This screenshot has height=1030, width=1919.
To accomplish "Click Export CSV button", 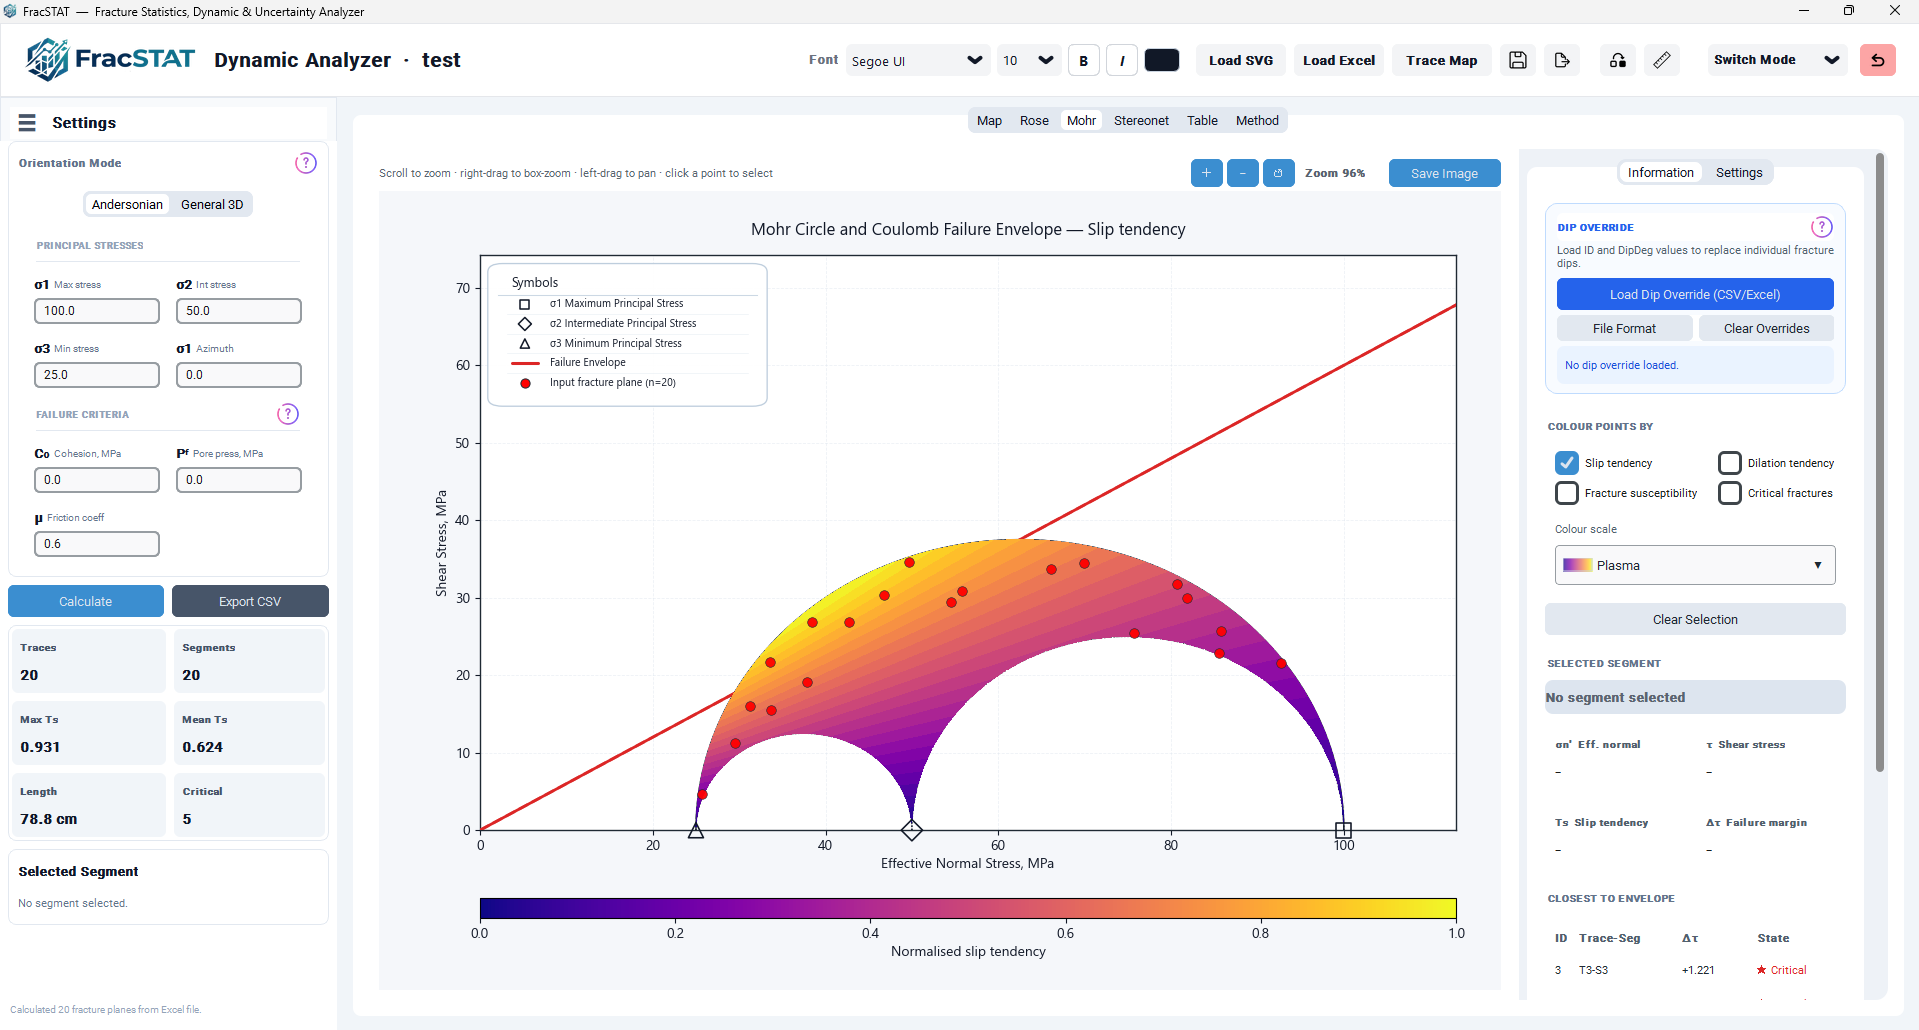I will (250, 601).
